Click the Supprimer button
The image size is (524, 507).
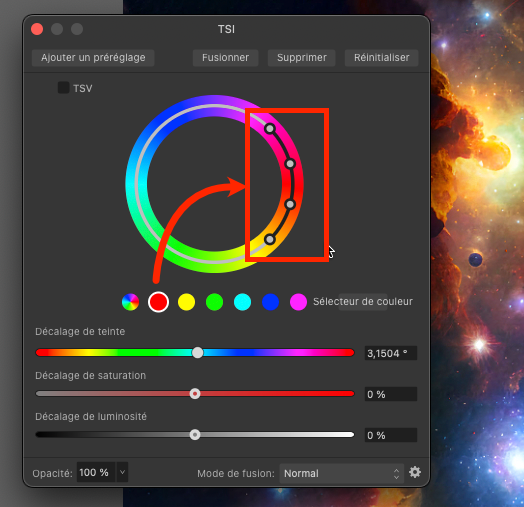tap(302, 58)
